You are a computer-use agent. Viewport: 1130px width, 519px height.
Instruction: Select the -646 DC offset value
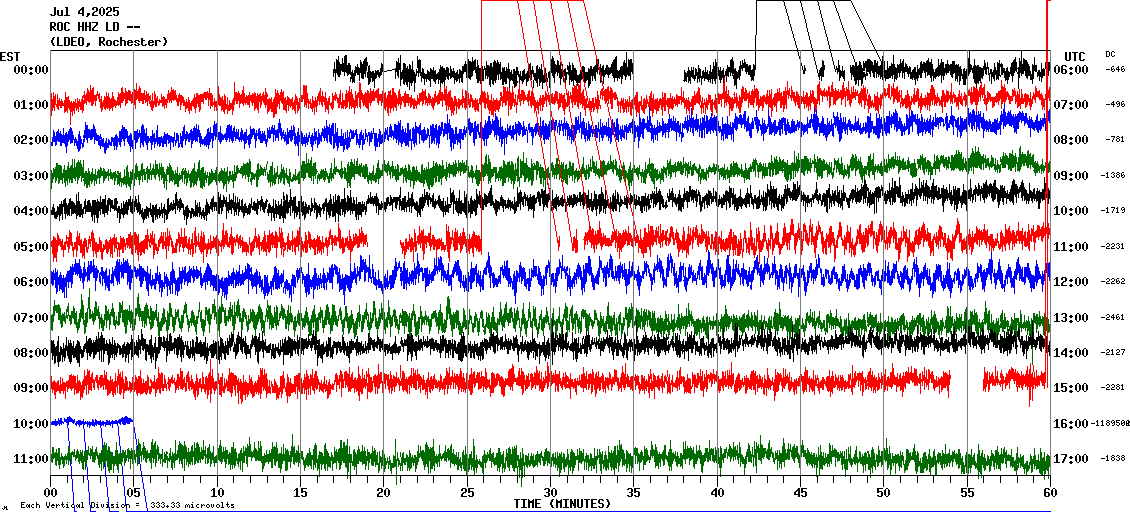pos(1115,70)
